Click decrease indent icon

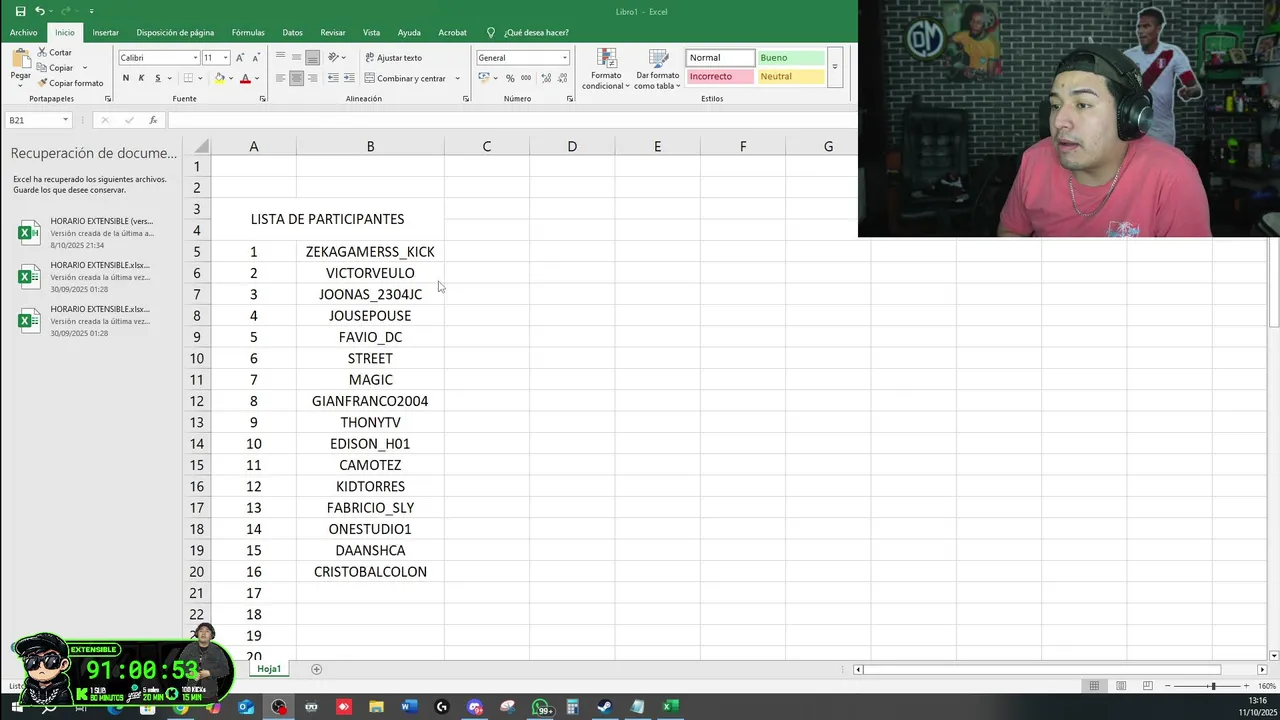click(333, 78)
